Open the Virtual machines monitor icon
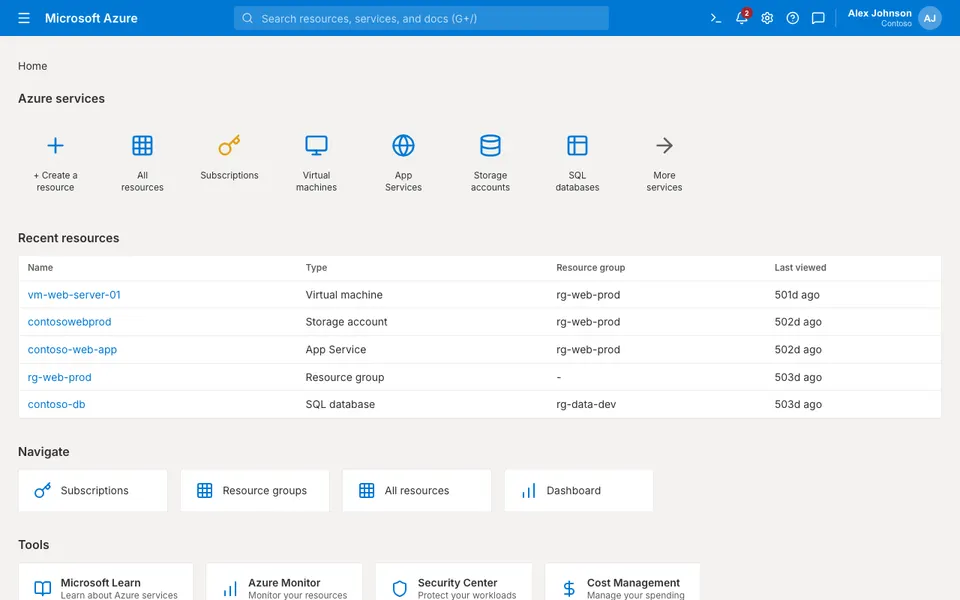The width and height of the screenshot is (960, 600). coord(317,146)
